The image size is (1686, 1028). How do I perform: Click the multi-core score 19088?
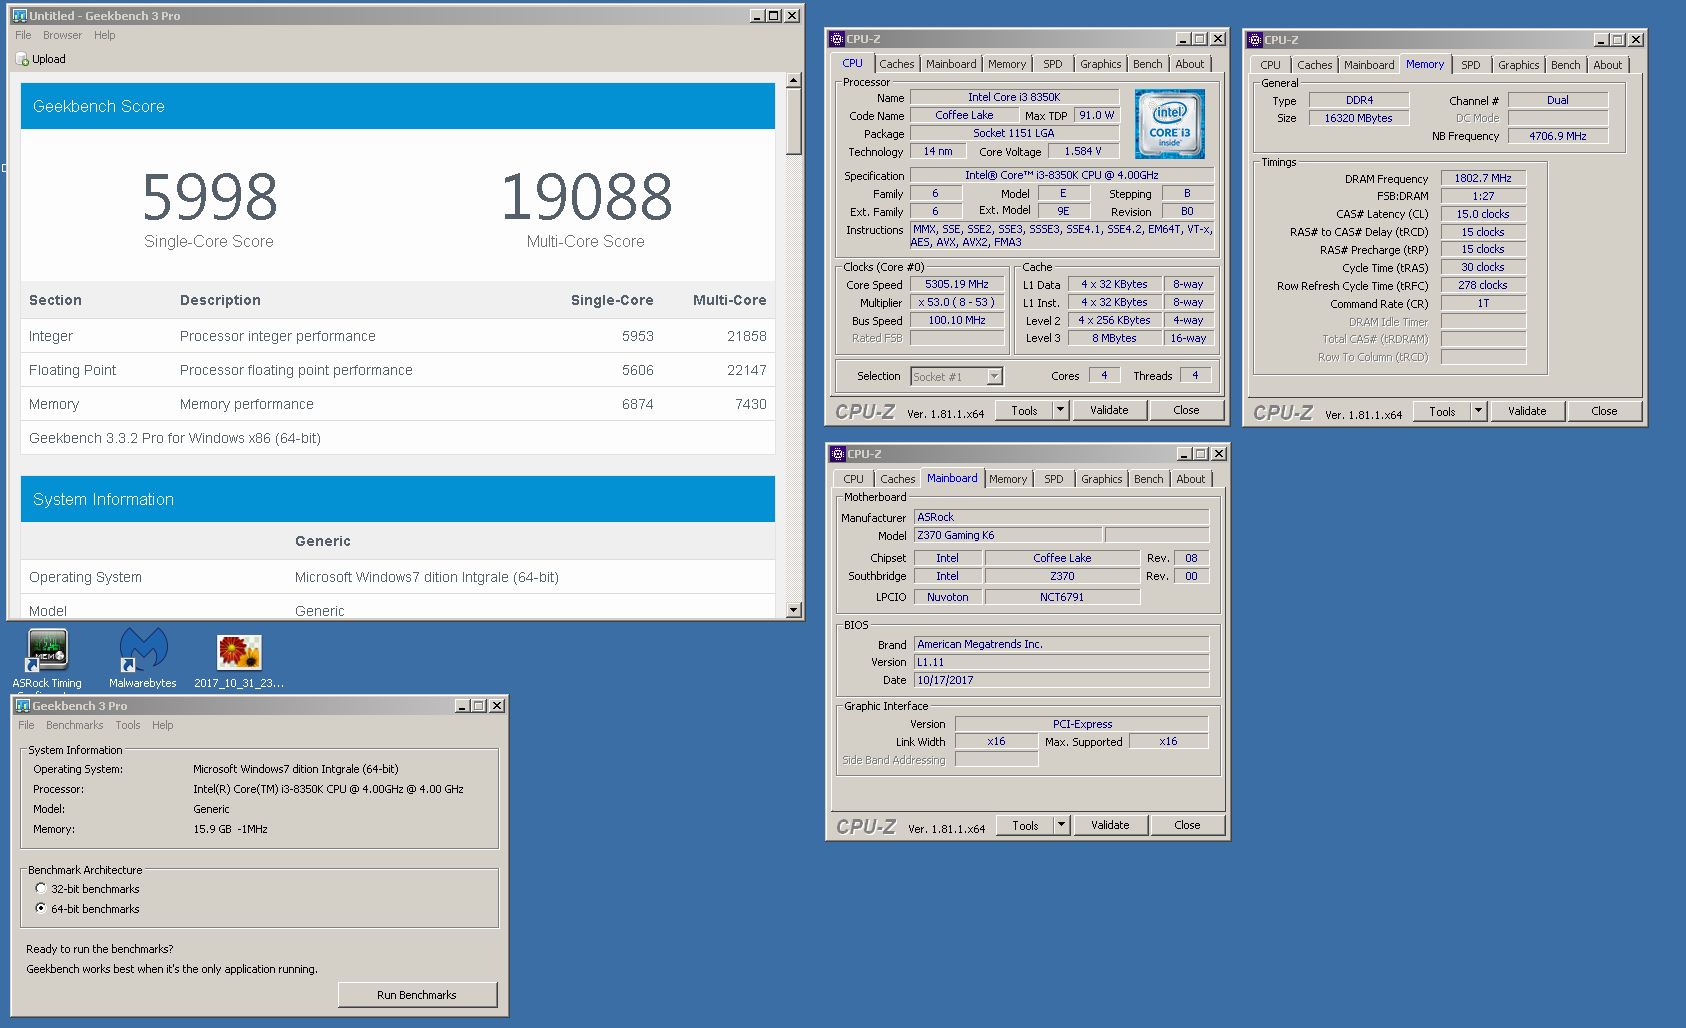coord(586,196)
